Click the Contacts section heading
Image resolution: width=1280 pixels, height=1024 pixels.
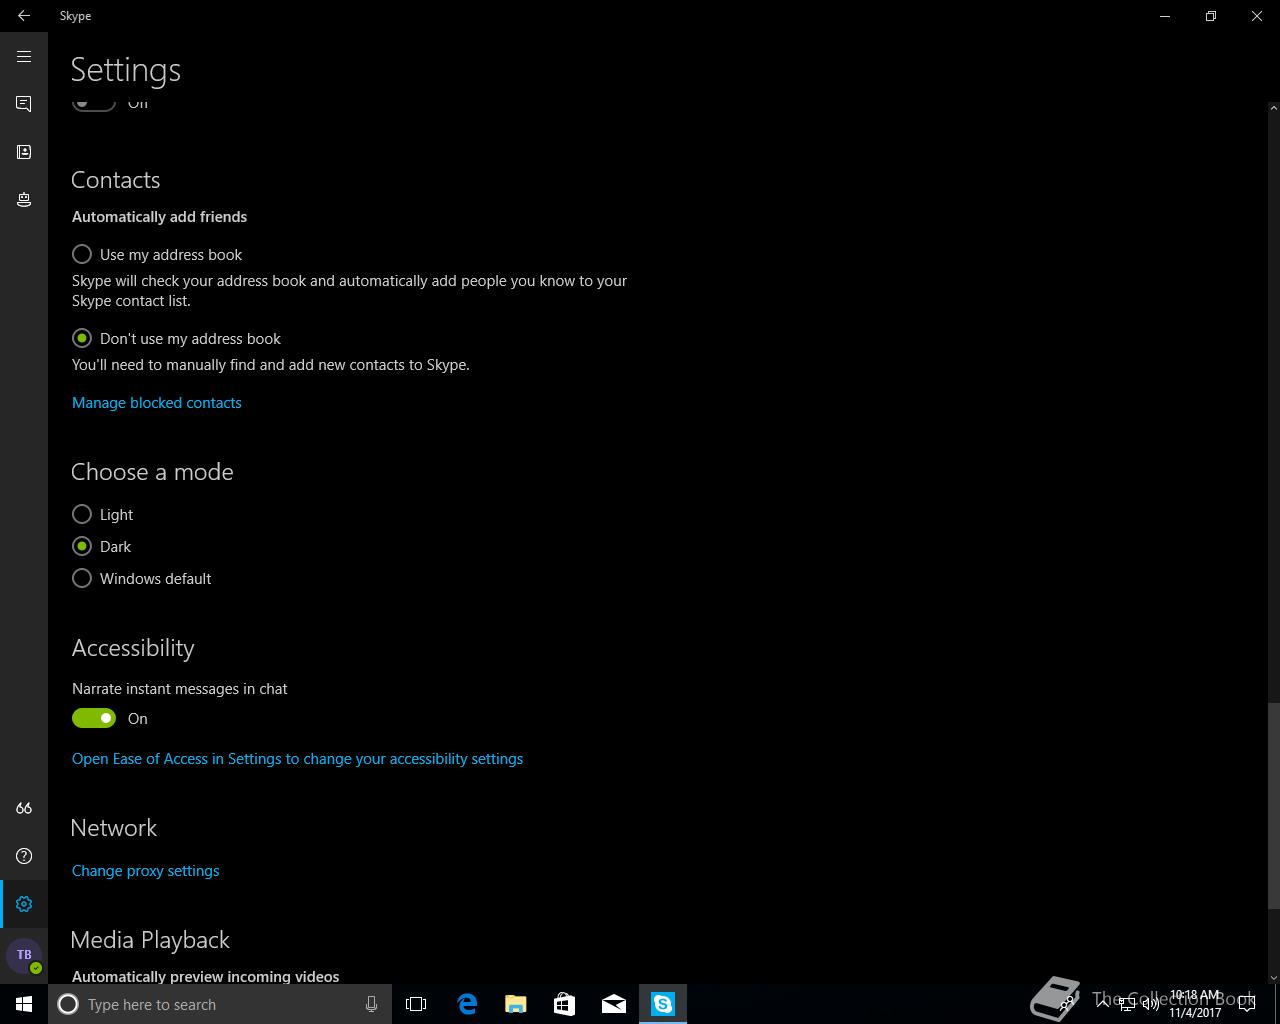coord(116,180)
